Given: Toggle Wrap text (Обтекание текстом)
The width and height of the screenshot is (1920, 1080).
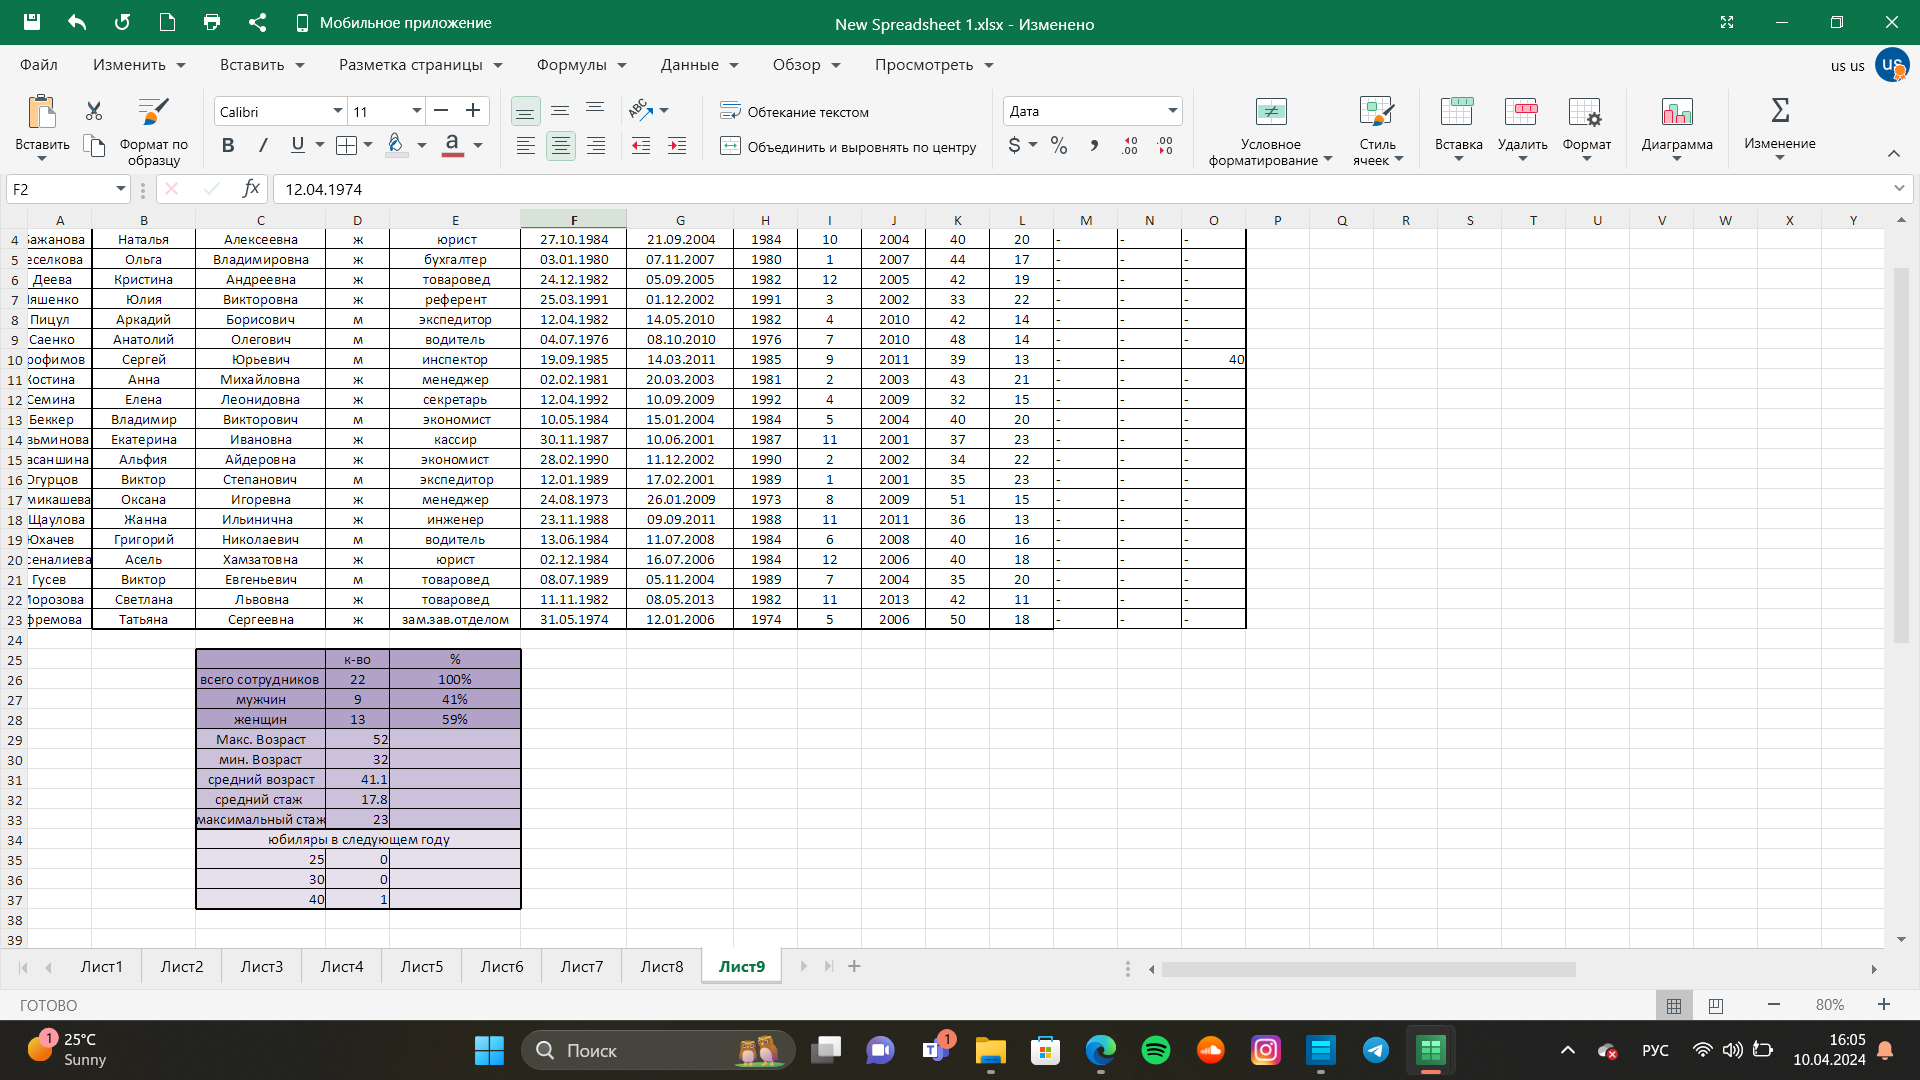Looking at the screenshot, I should [x=795, y=111].
